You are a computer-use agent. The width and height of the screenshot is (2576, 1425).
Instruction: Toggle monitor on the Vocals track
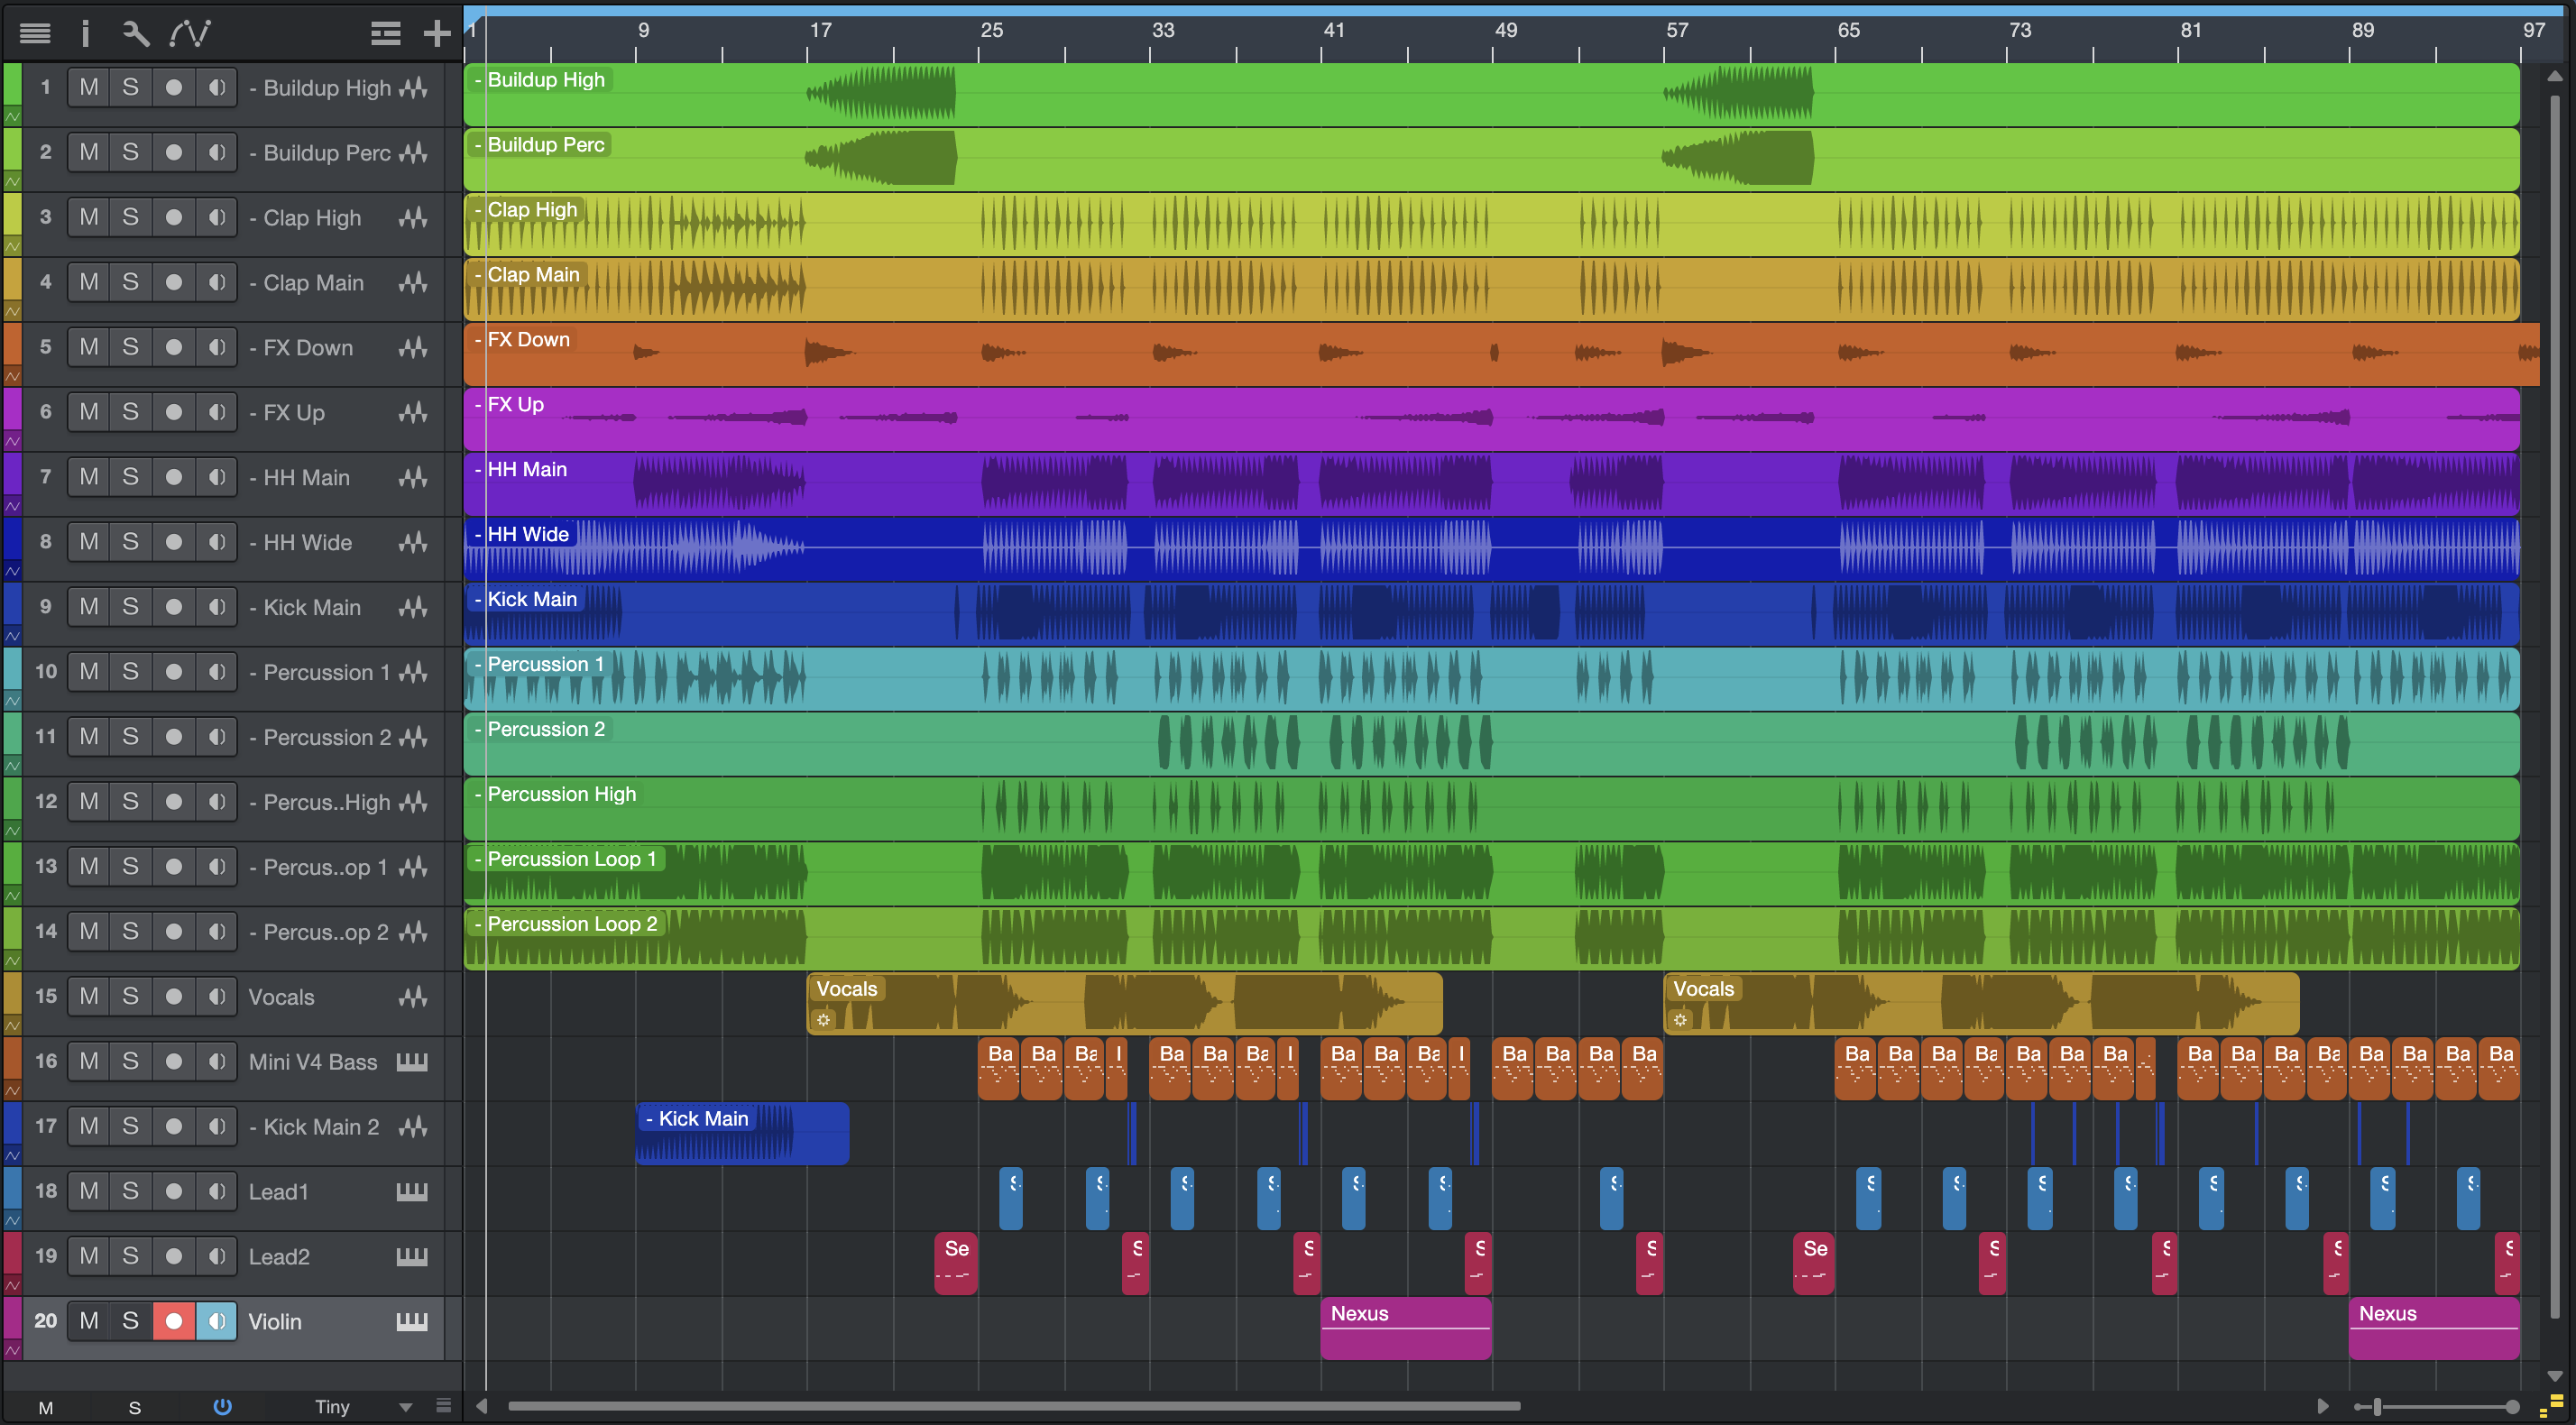(x=216, y=997)
